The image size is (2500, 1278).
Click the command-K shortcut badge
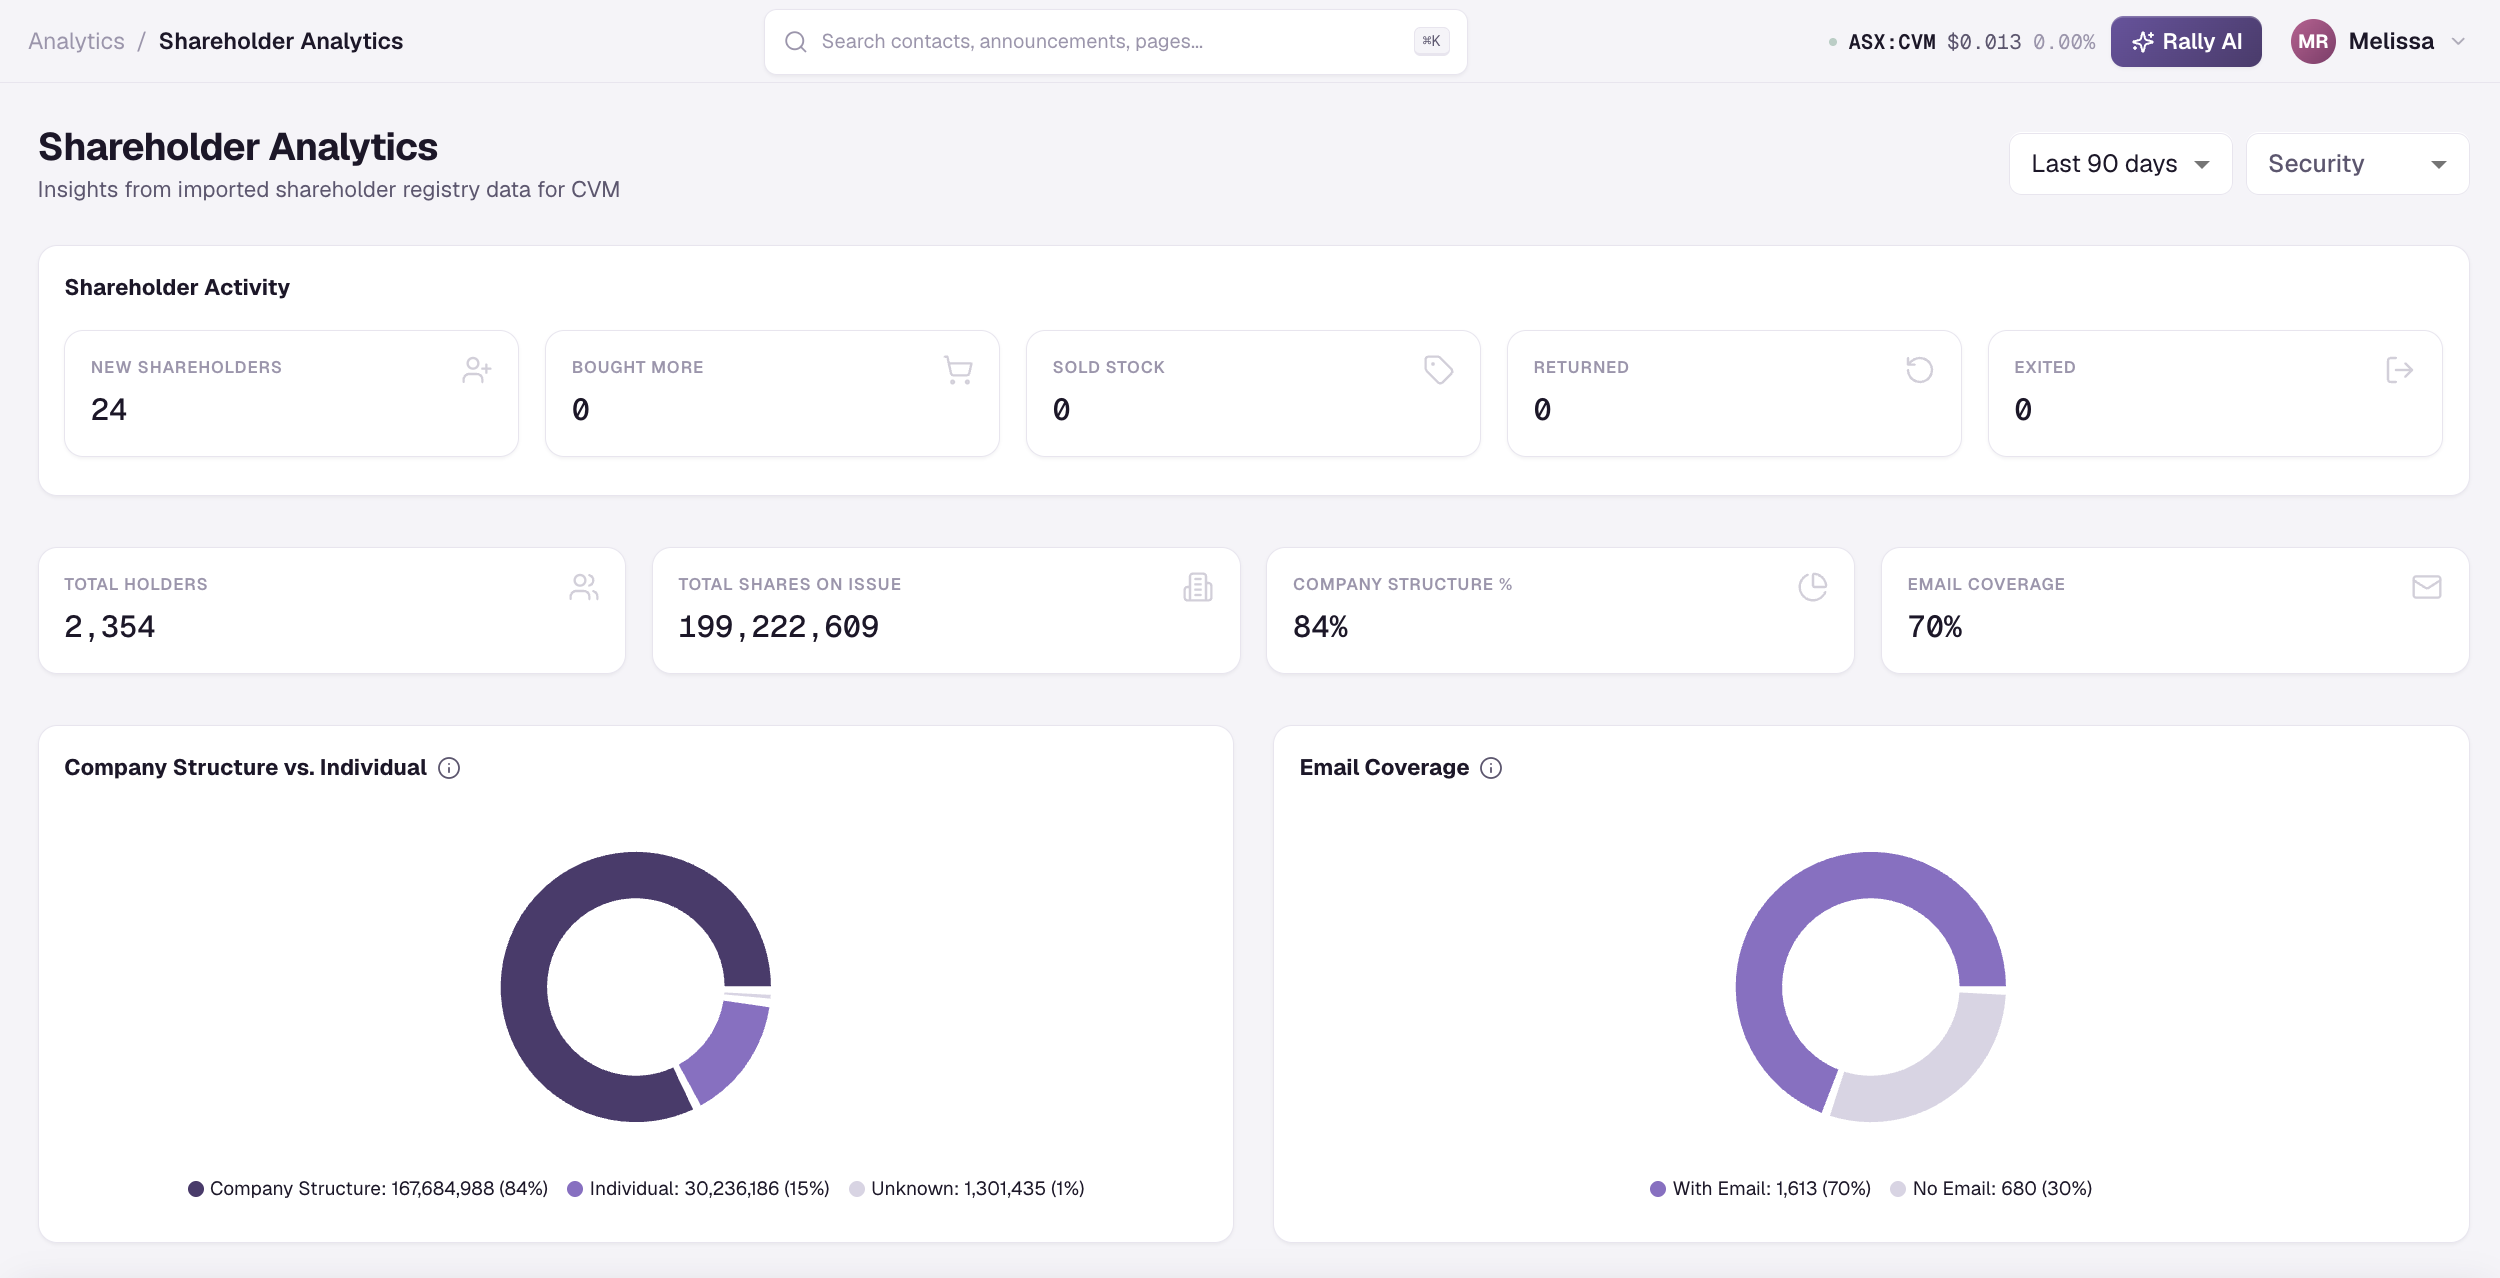coord(1431,41)
